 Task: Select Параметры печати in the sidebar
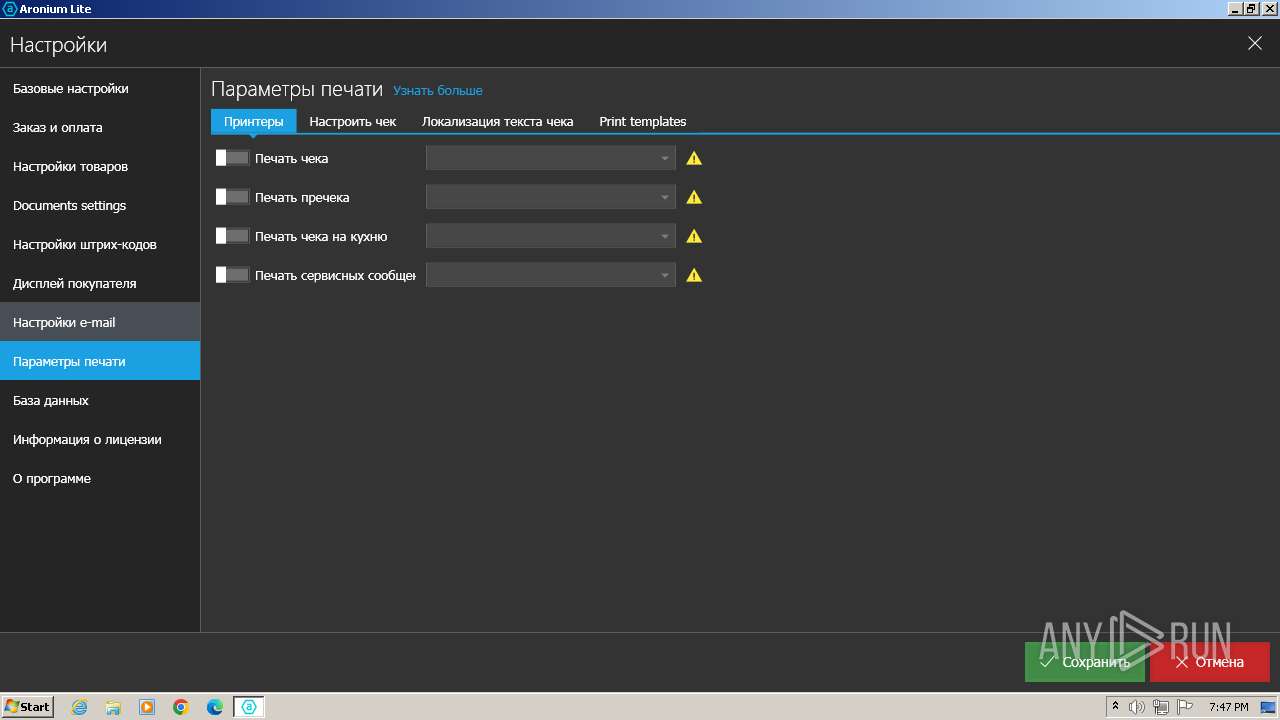[100, 361]
